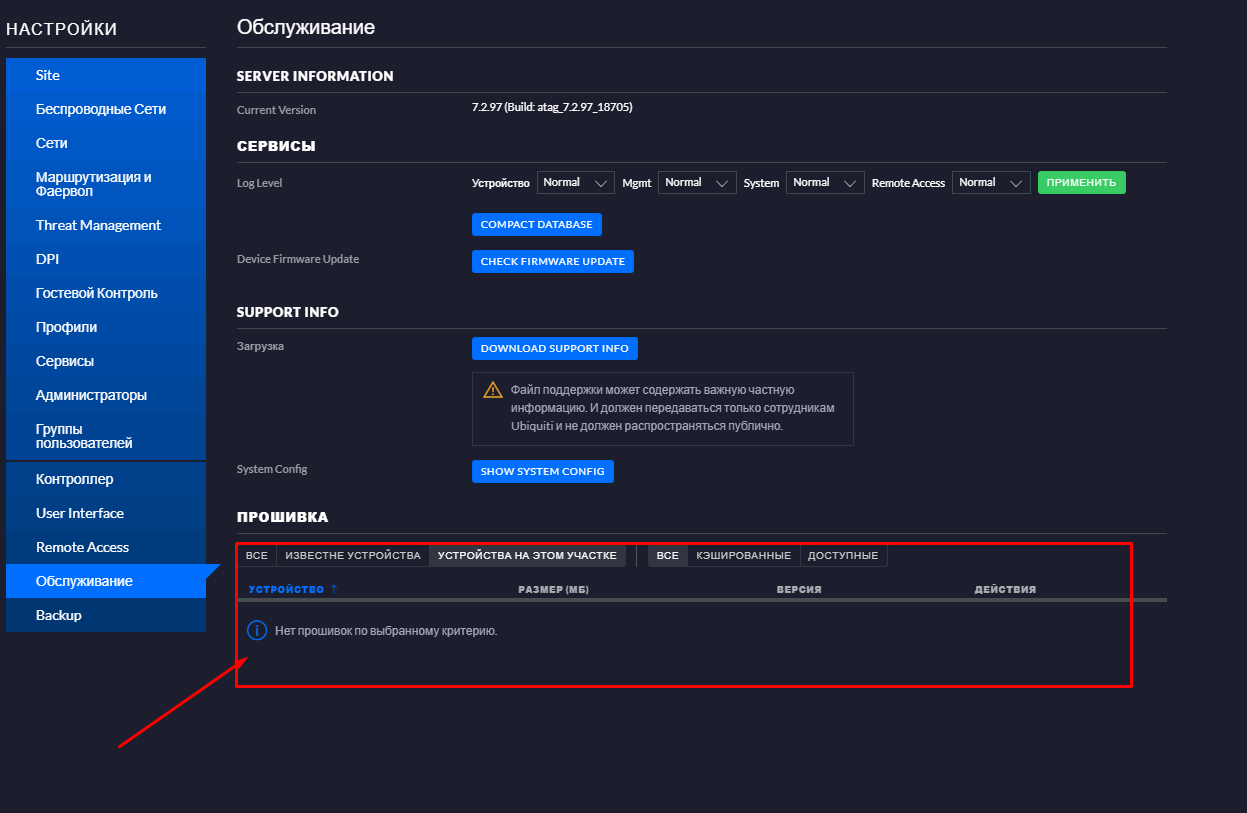Click DOWNLOAD SUPPORT INFO button

(x=555, y=348)
